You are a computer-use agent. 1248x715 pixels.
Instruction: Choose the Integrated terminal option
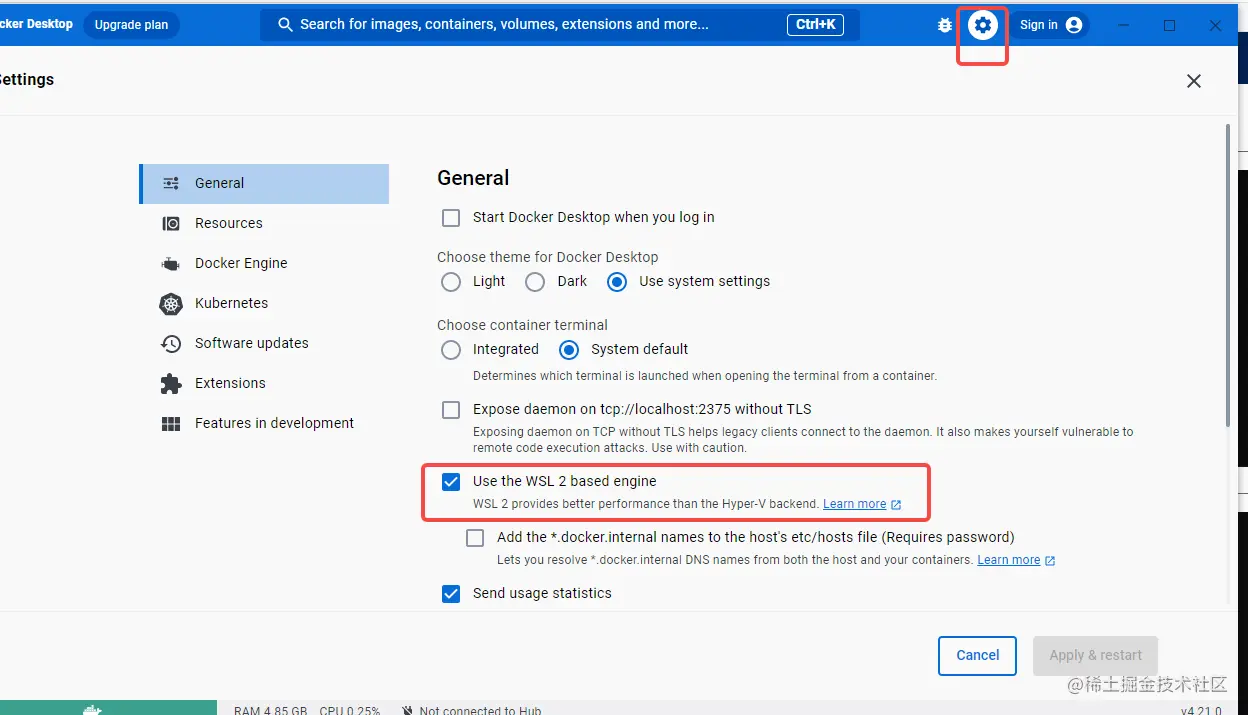point(451,350)
